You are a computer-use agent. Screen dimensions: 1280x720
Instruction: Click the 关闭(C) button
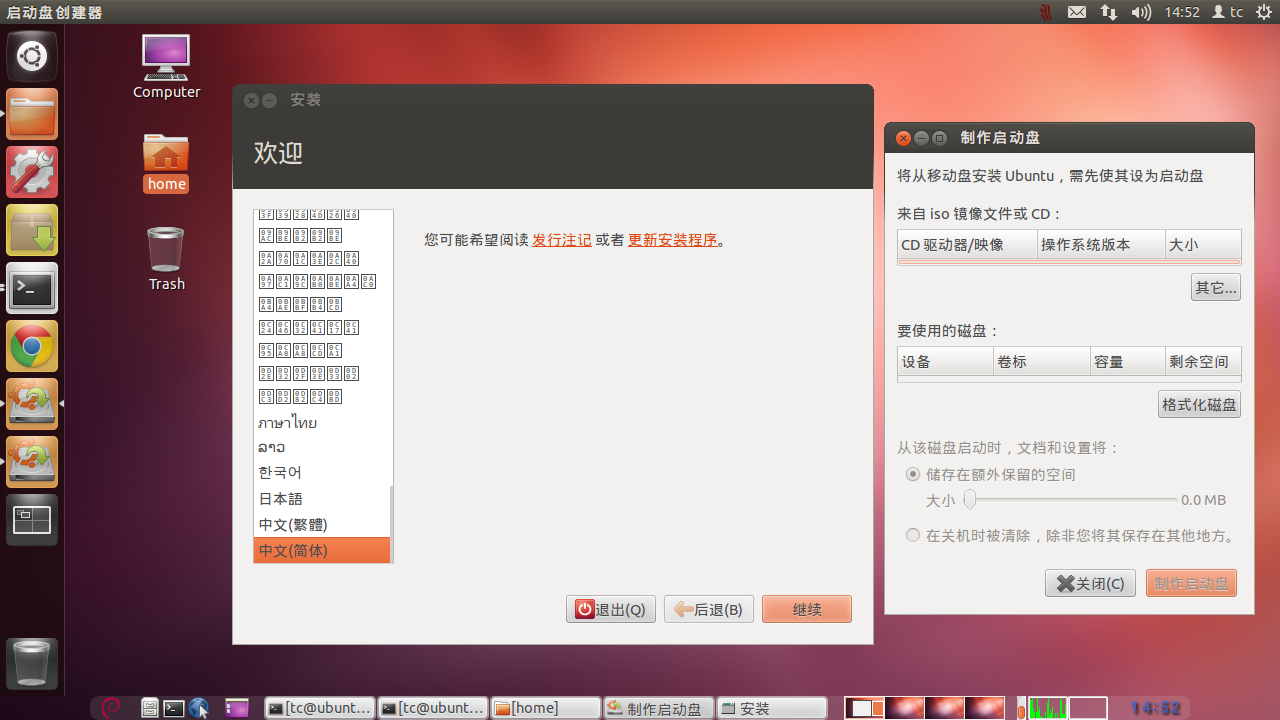(x=1090, y=583)
